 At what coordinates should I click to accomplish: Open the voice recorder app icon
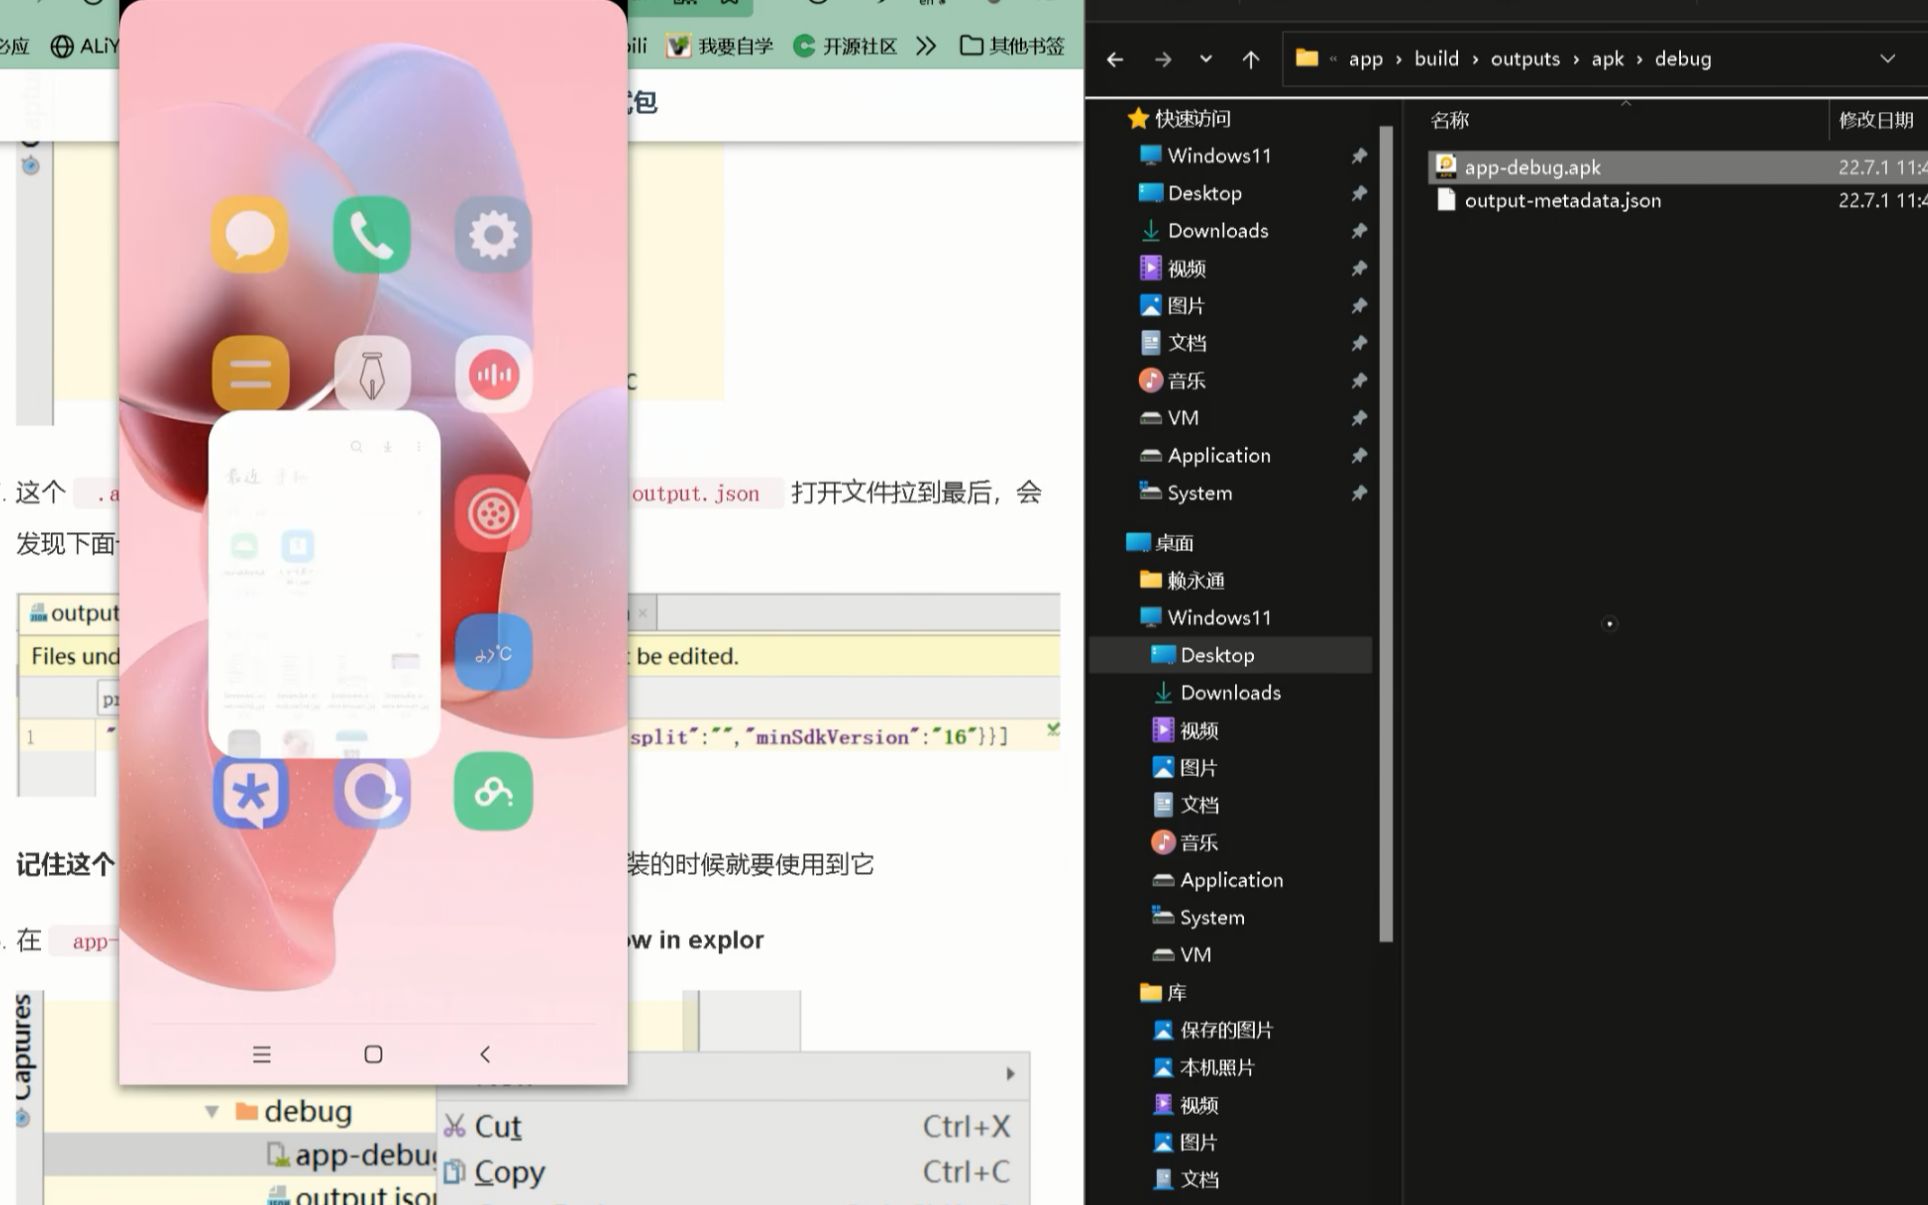point(493,374)
